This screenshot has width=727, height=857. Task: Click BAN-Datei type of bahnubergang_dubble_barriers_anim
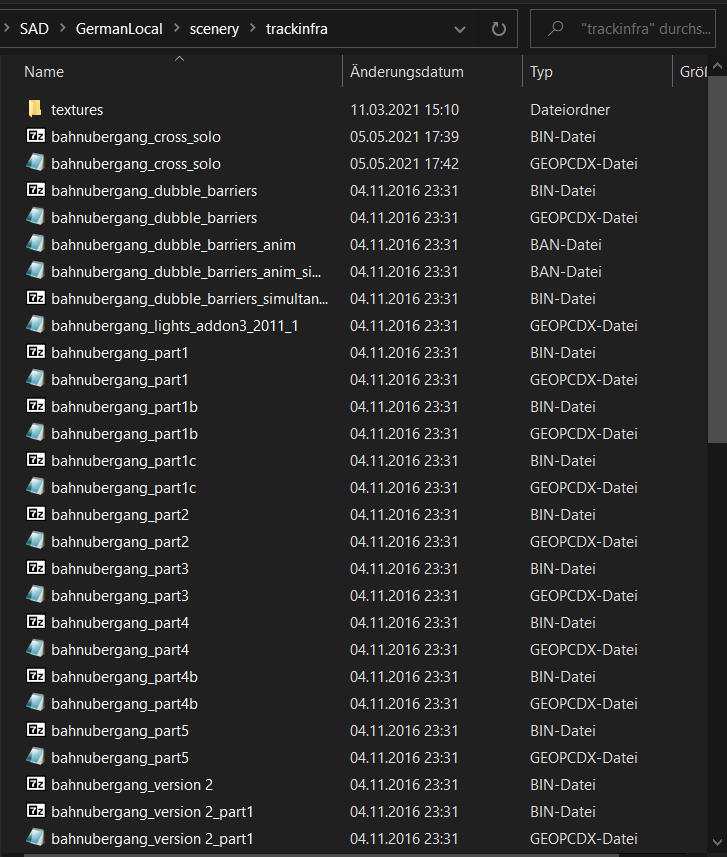click(565, 244)
